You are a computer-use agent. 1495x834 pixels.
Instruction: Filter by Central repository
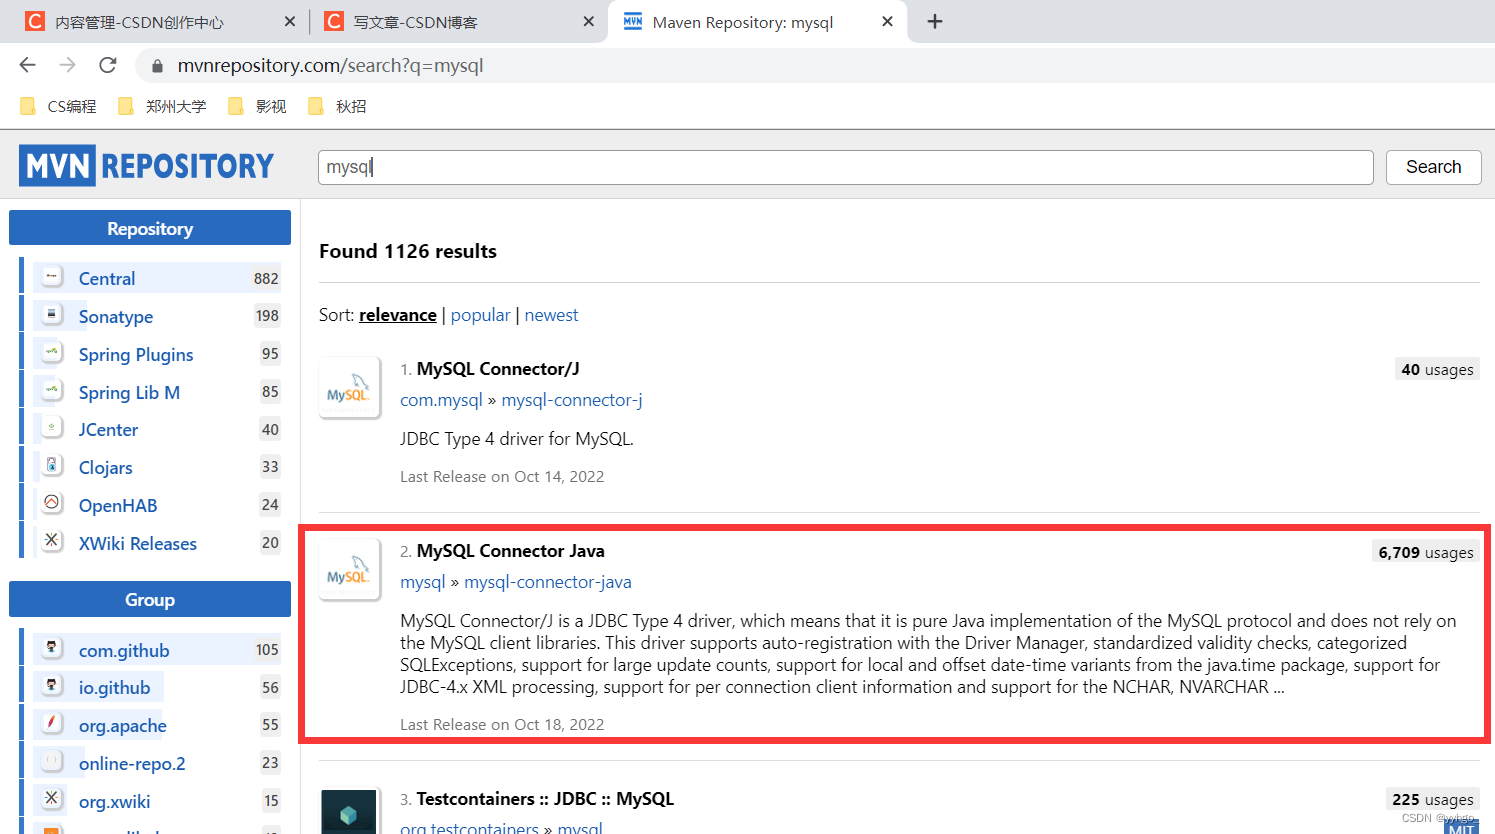(107, 279)
